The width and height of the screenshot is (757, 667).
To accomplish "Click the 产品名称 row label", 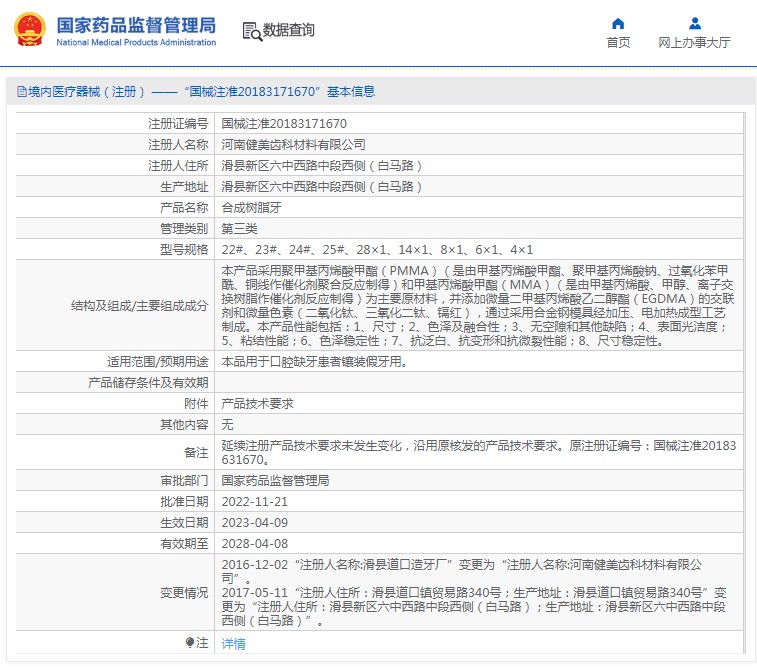I will point(184,208).
